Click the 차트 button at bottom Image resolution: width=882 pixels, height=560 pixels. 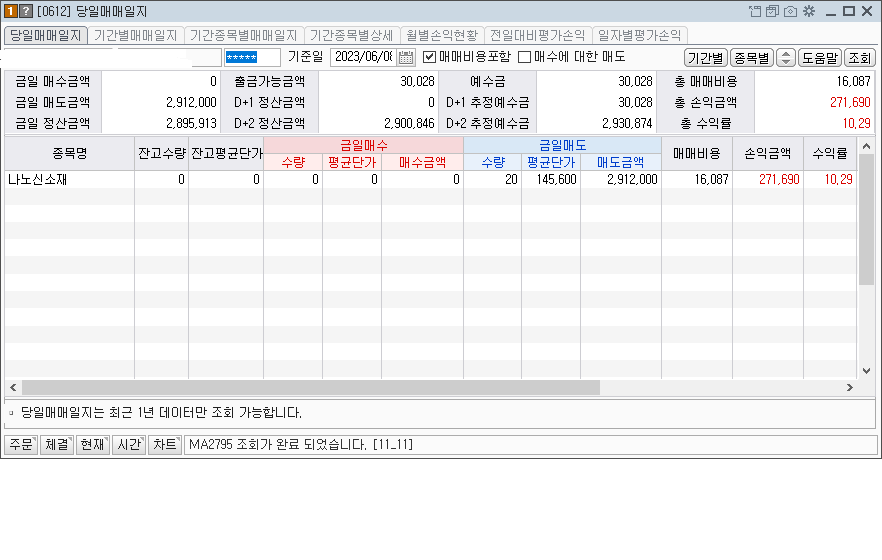point(165,445)
